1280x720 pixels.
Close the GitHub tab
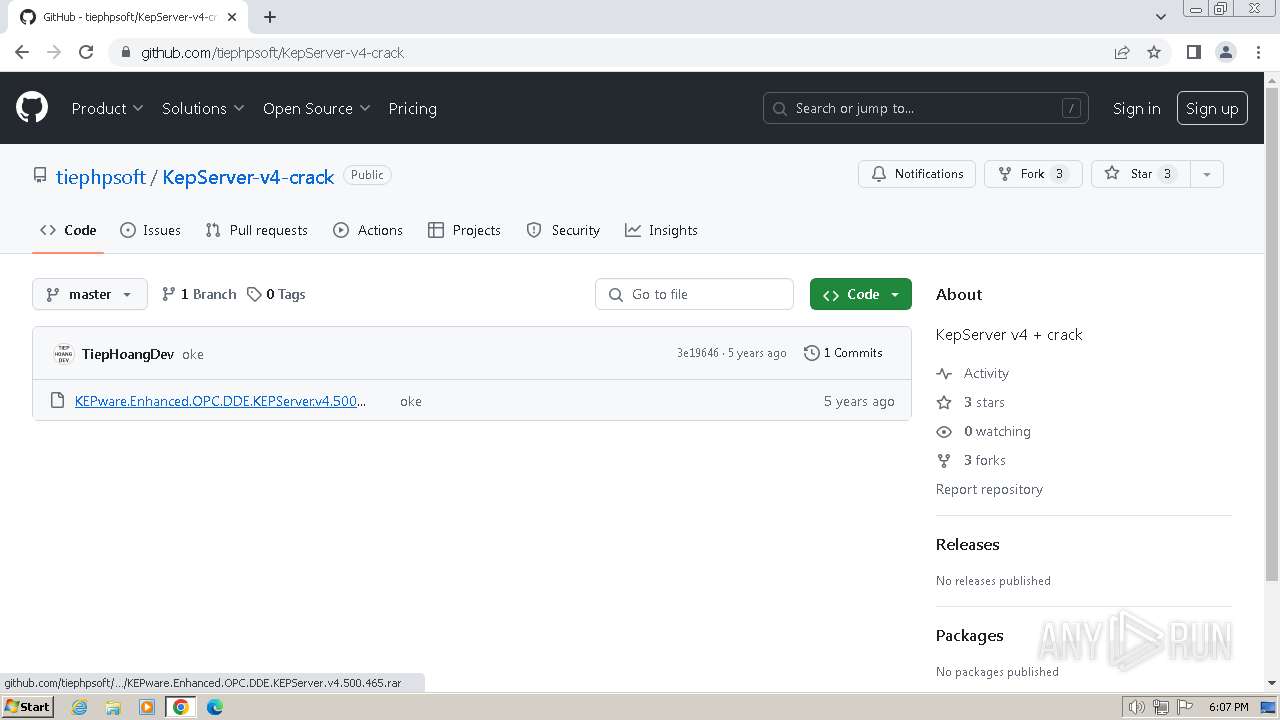tap(232, 17)
